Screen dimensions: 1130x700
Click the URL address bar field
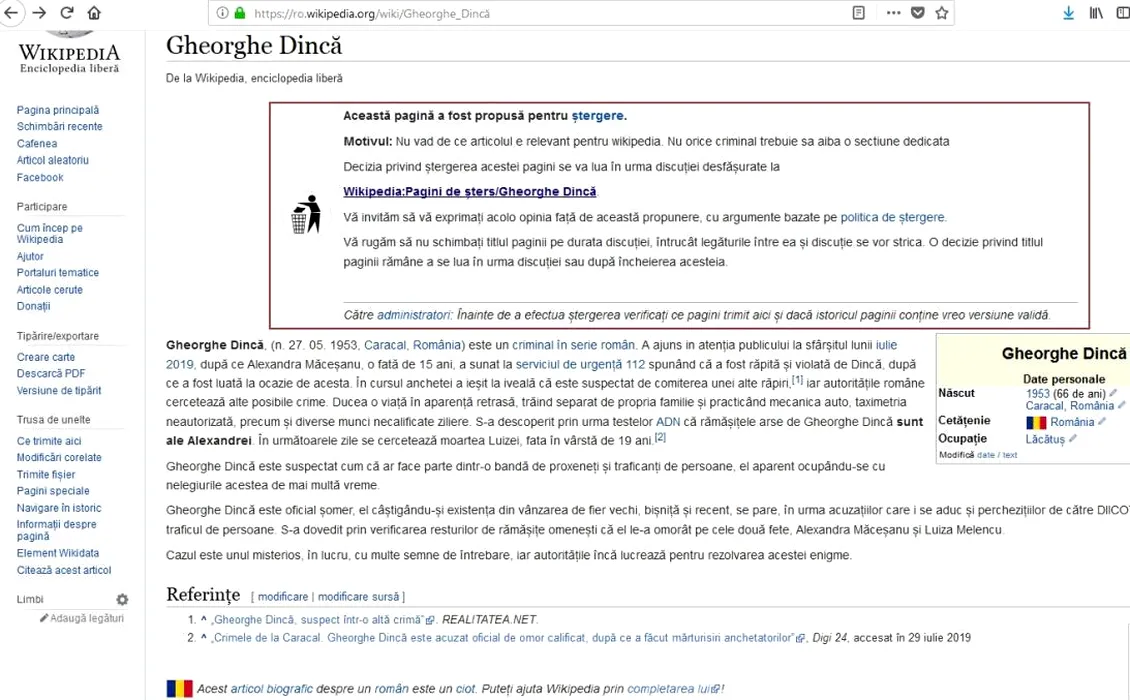(540, 14)
